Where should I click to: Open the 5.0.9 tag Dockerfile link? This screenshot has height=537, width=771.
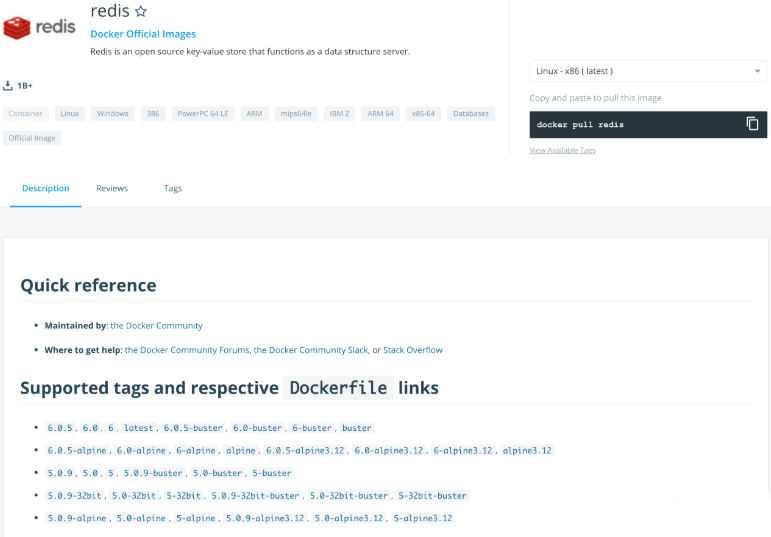pos(60,473)
